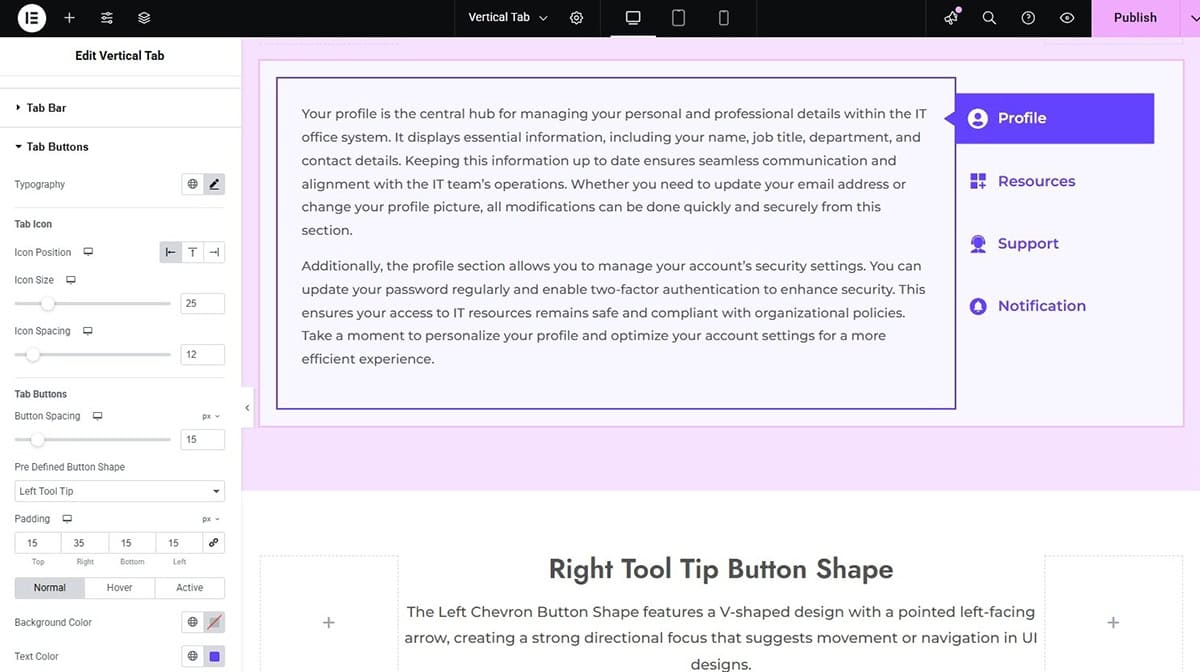1200x672 pixels.
Task: Open site settings sliders icon
Action: click(x=107, y=18)
